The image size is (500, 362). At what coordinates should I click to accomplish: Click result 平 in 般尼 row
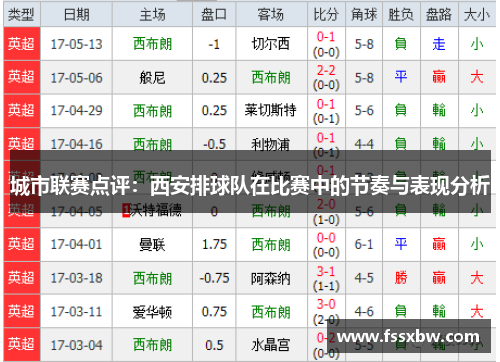[401, 77]
